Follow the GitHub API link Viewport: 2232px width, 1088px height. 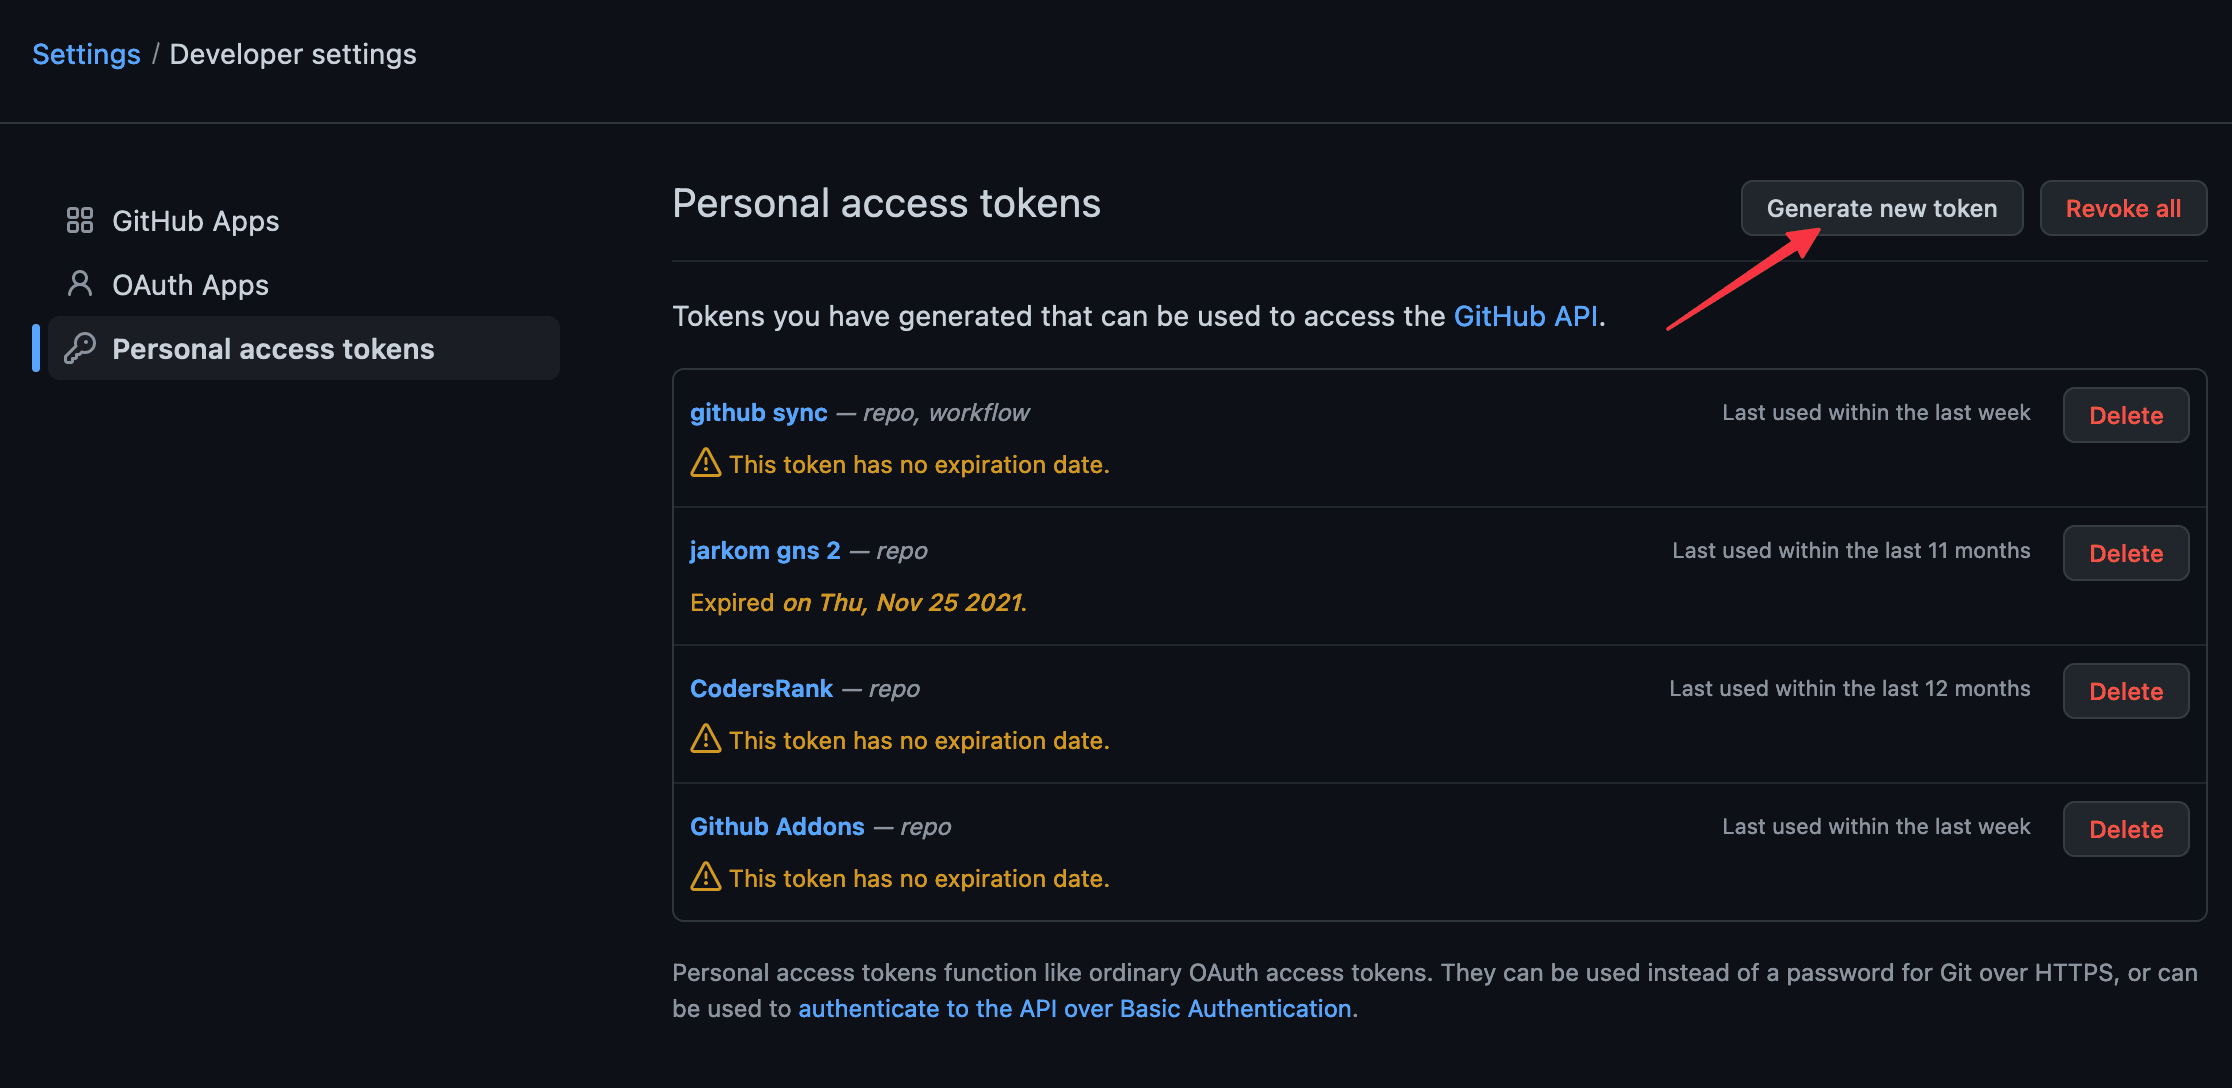click(x=1525, y=317)
